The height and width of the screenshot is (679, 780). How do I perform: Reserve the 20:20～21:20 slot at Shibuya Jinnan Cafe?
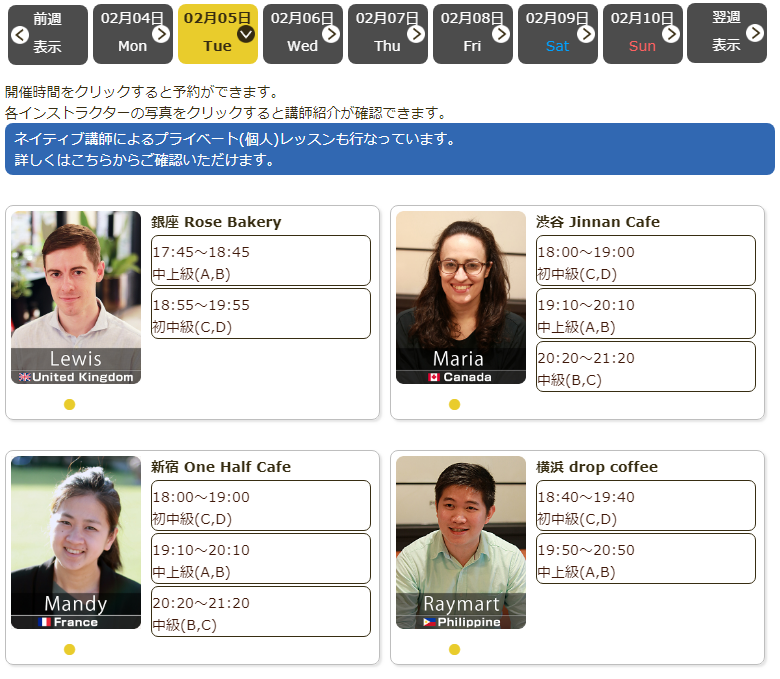pos(645,367)
